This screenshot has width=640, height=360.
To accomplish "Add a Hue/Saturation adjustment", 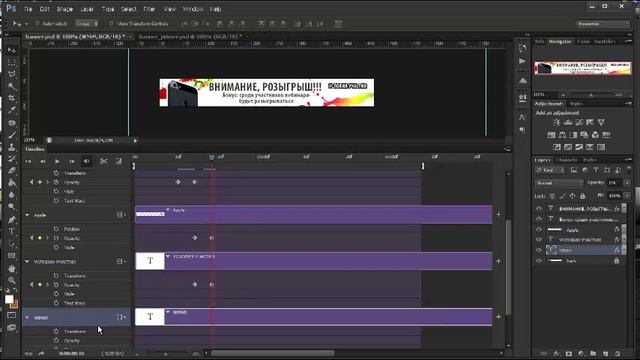I will 551,135.
